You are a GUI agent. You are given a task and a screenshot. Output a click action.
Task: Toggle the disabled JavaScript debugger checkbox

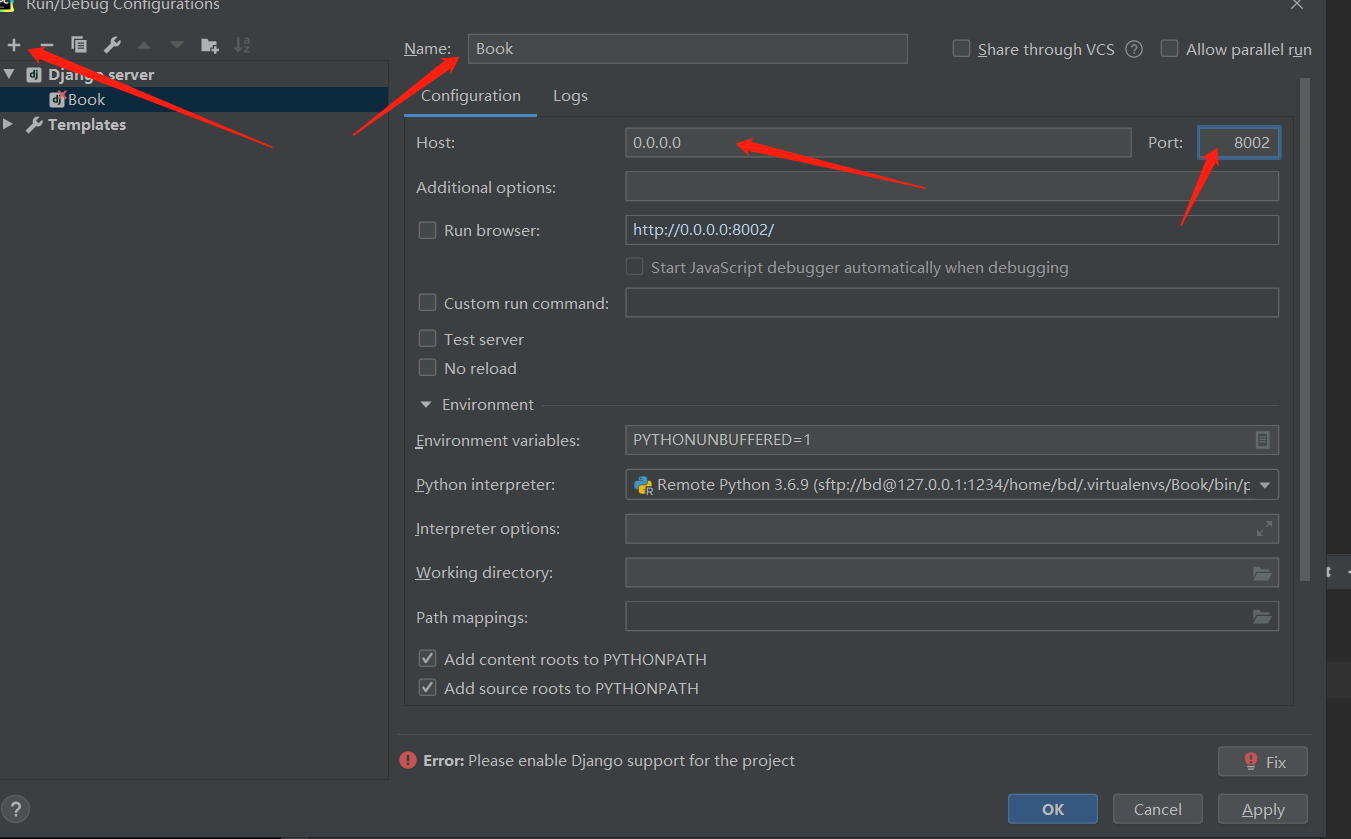pyautogui.click(x=634, y=266)
